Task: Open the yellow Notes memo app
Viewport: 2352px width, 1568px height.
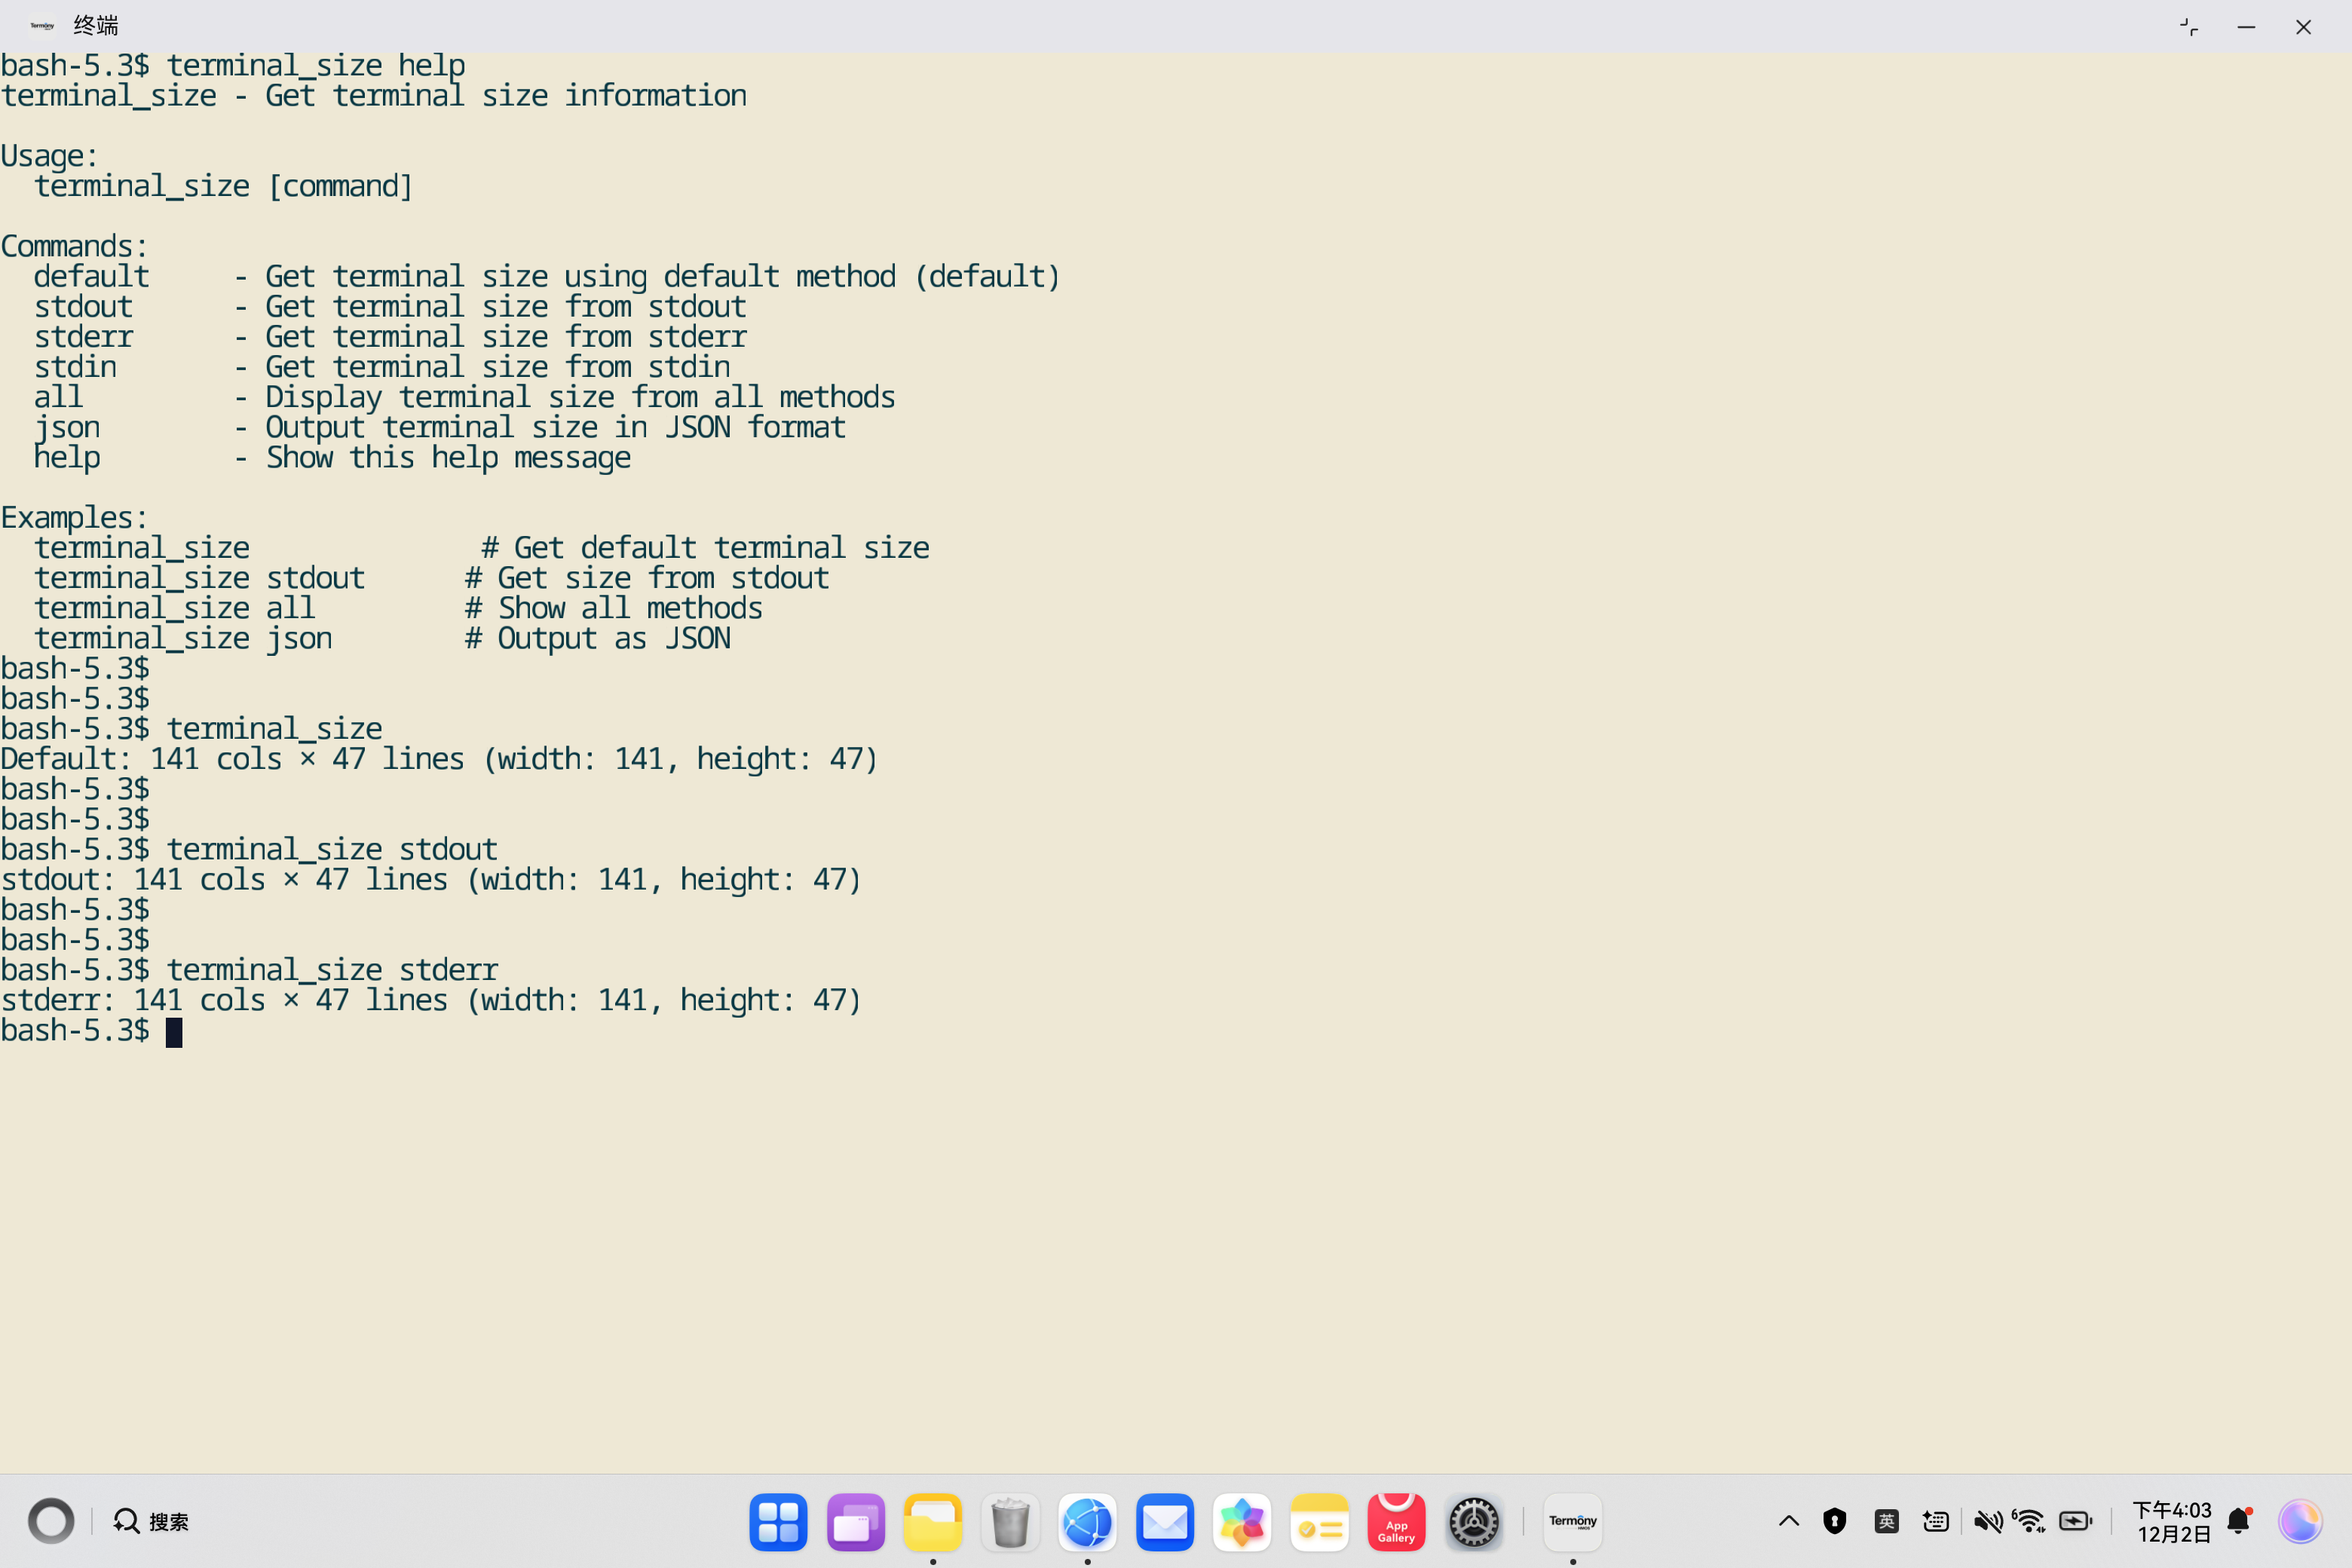Action: (1319, 1522)
